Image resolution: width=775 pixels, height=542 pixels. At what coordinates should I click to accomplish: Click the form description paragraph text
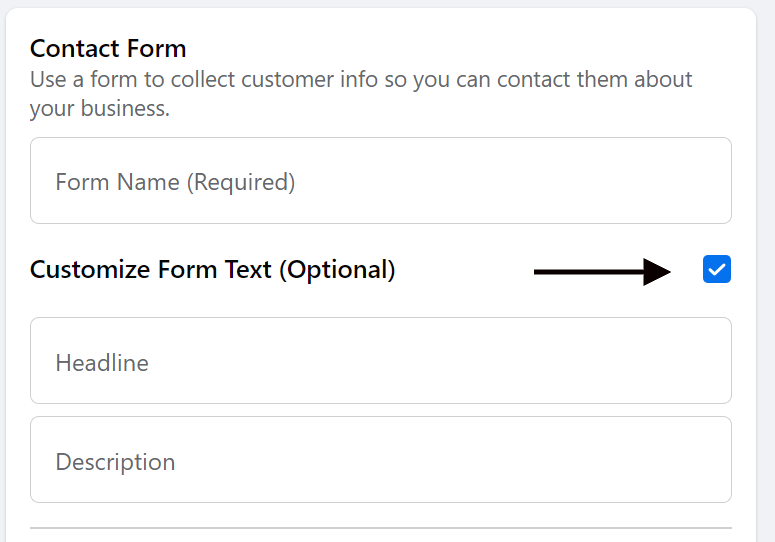[x=360, y=80]
